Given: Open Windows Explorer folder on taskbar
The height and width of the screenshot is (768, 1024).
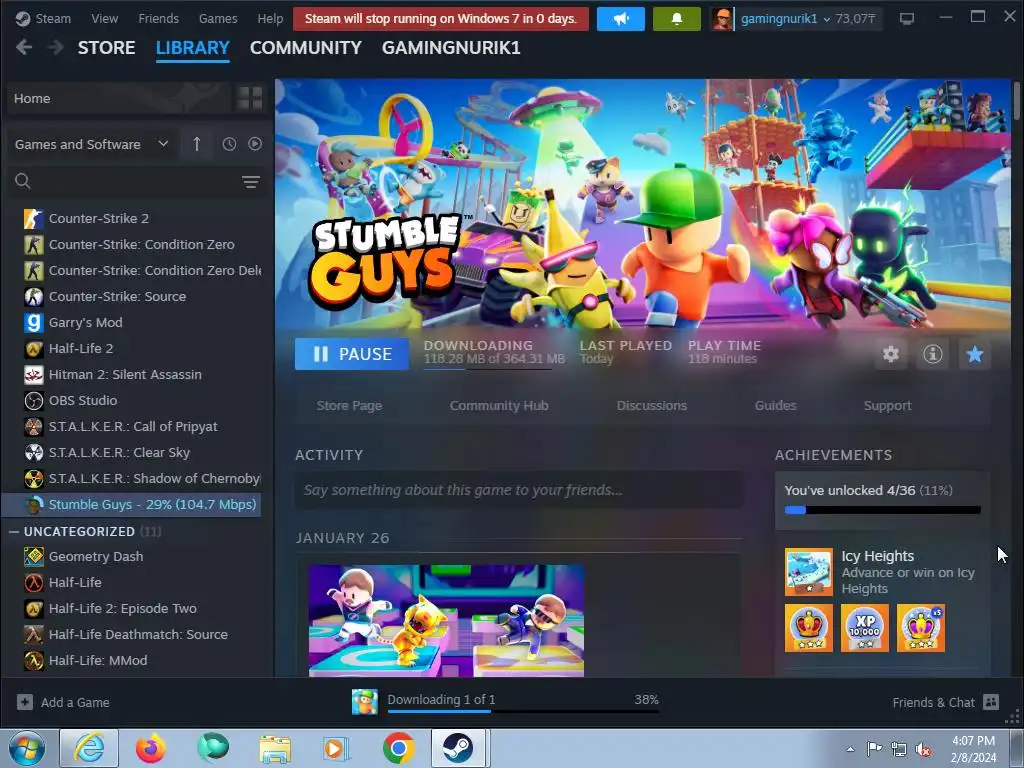Looking at the screenshot, I should pyautogui.click(x=275, y=748).
